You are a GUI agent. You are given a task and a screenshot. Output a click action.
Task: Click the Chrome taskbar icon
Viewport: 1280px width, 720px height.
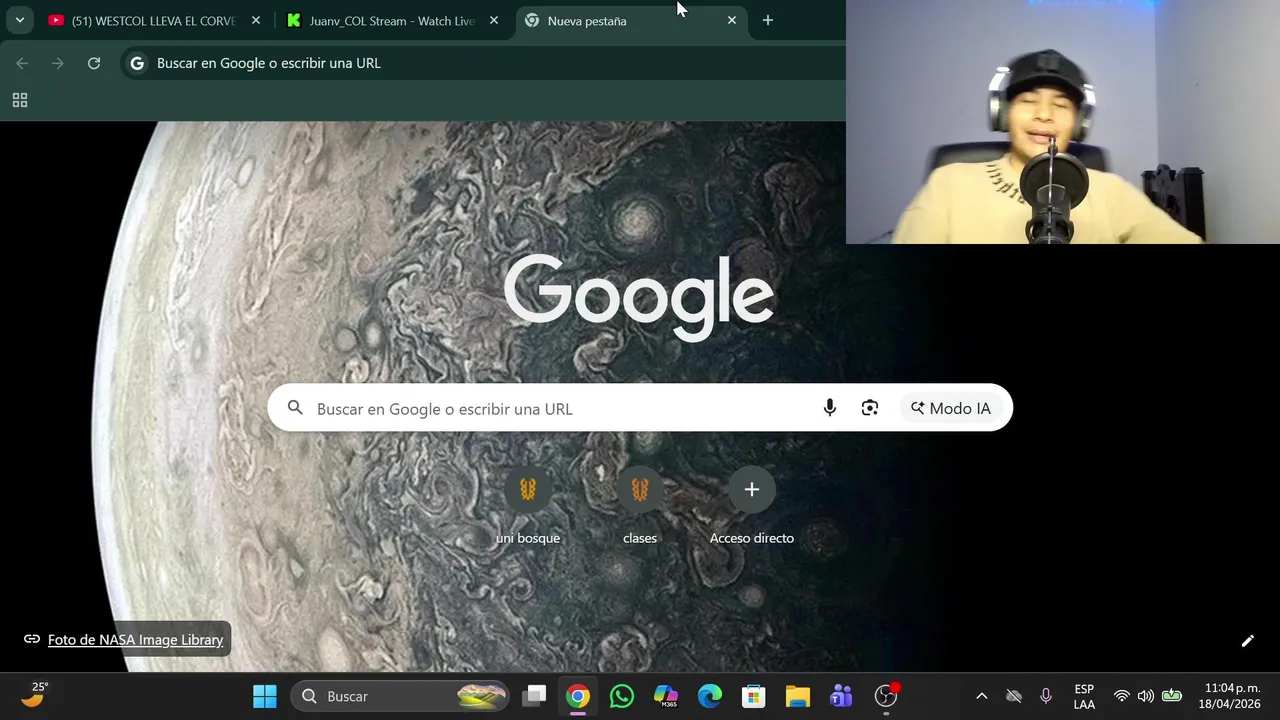(x=578, y=696)
